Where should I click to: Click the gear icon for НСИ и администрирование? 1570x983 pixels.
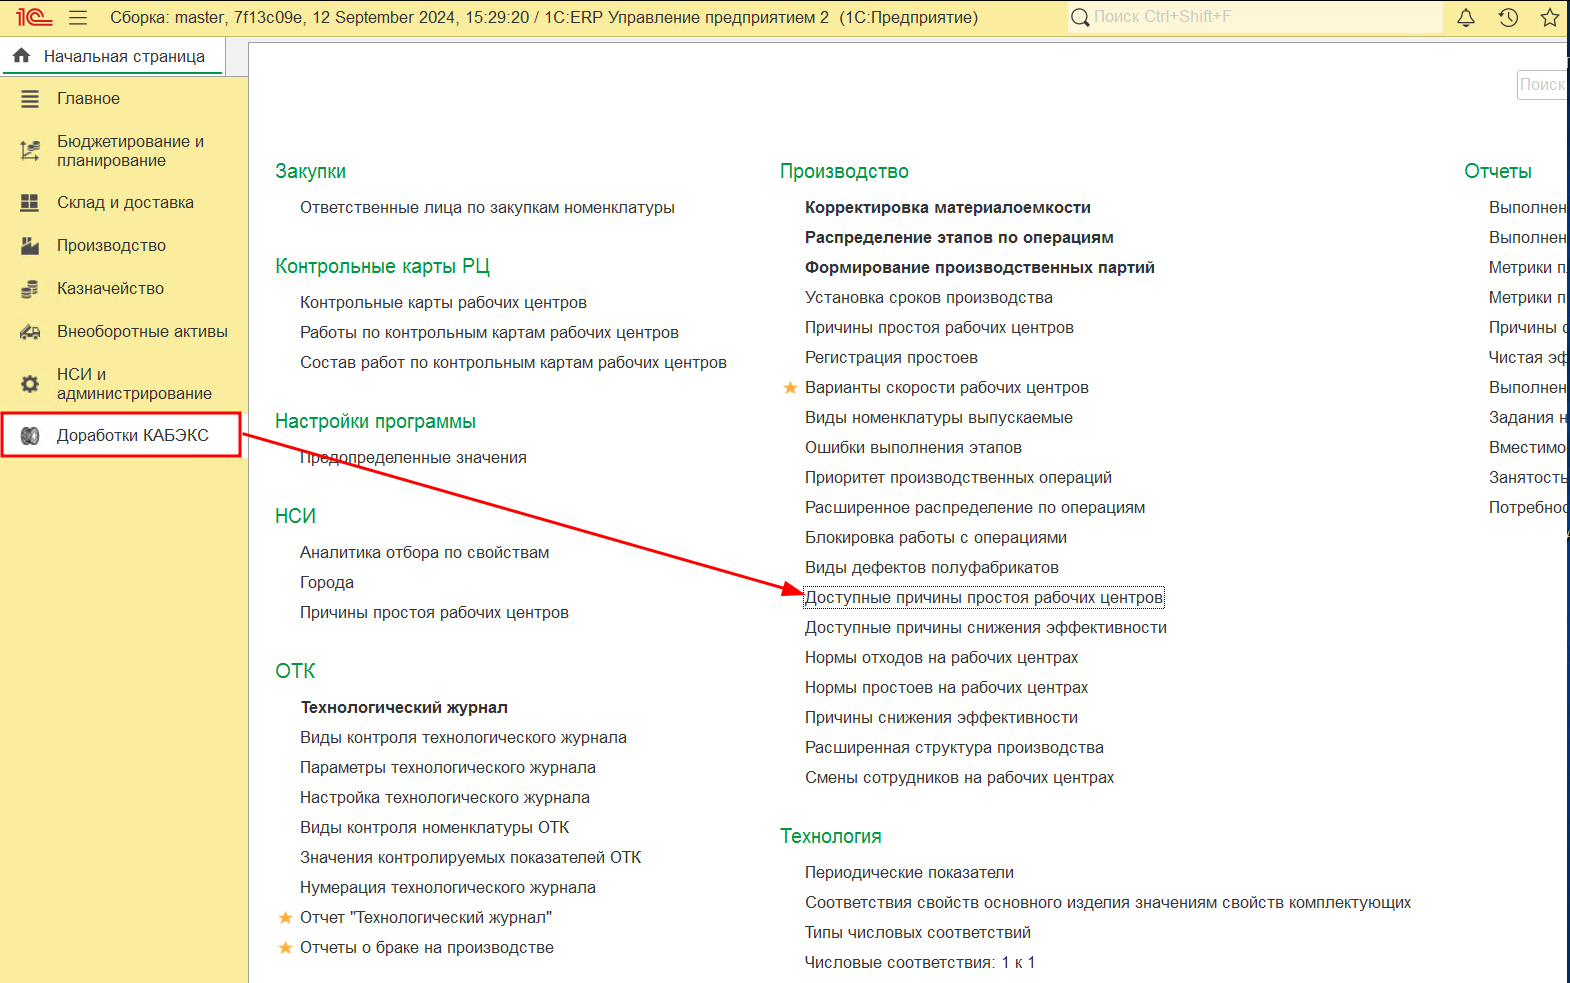pos(30,384)
